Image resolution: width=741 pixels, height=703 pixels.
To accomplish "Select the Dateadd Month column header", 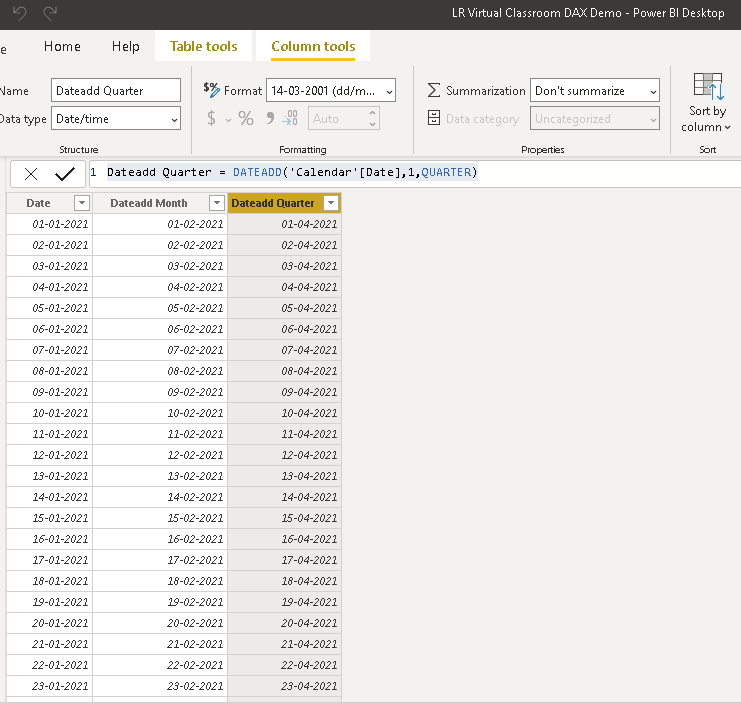I will point(149,203).
